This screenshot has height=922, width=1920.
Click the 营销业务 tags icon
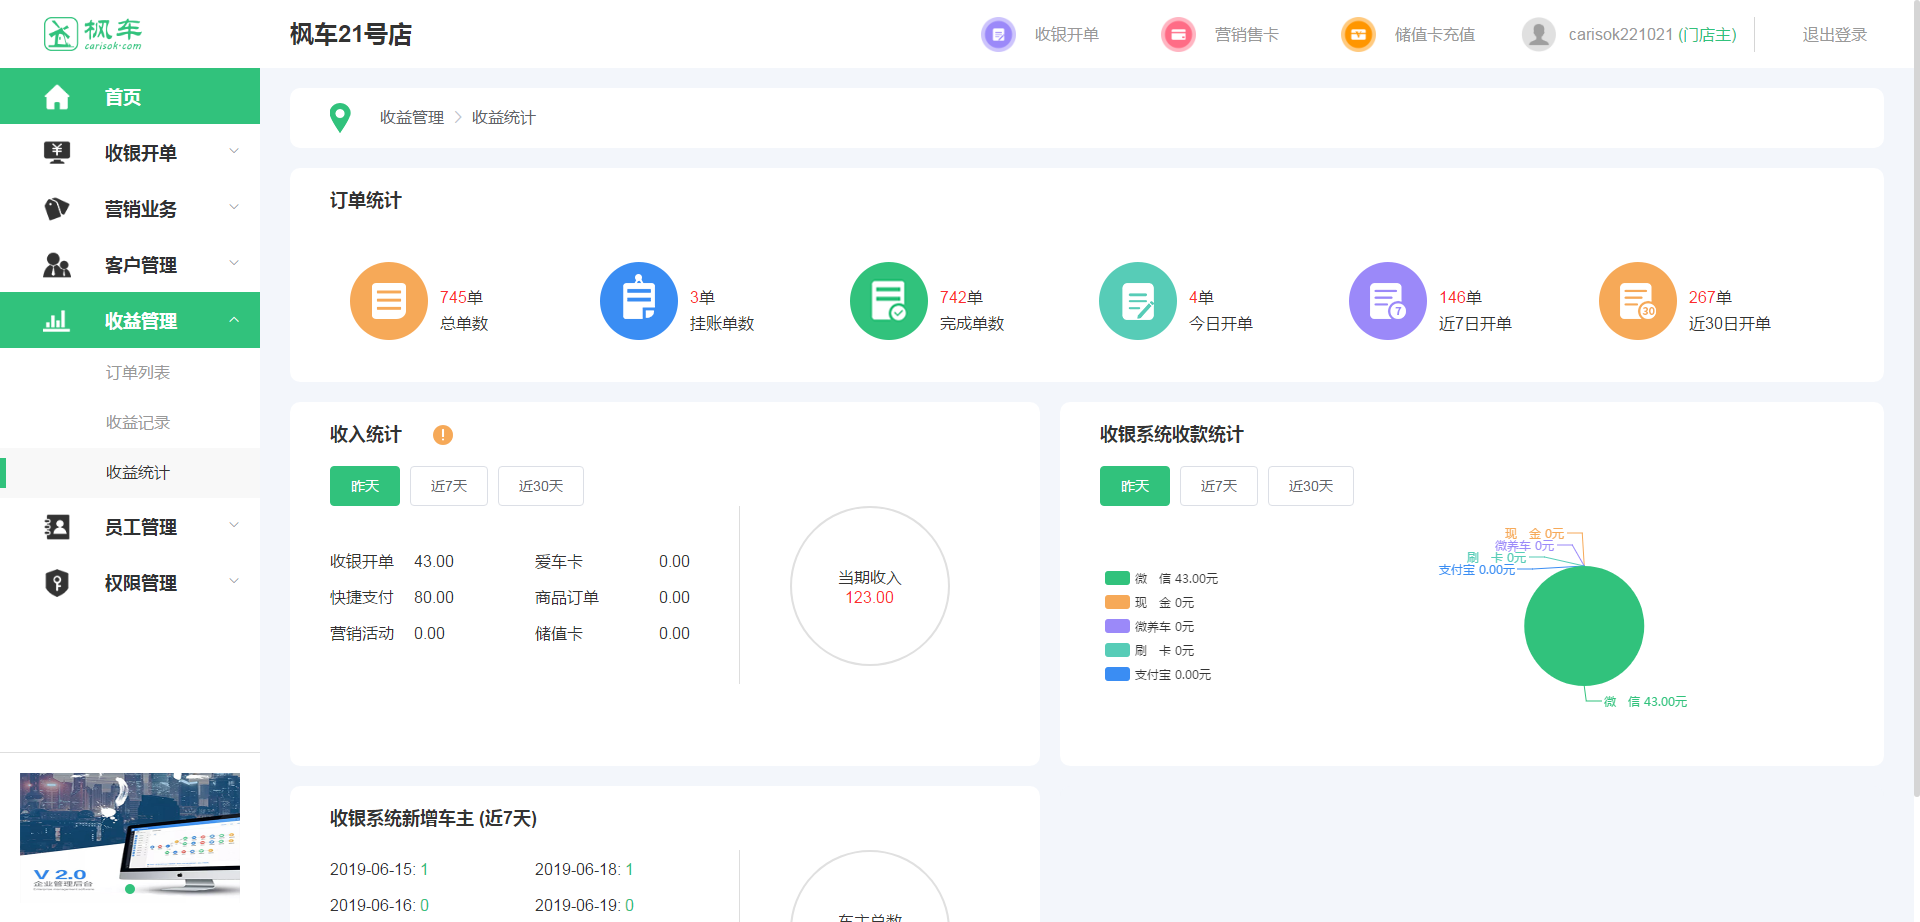pyautogui.click(x=57, y=209)
